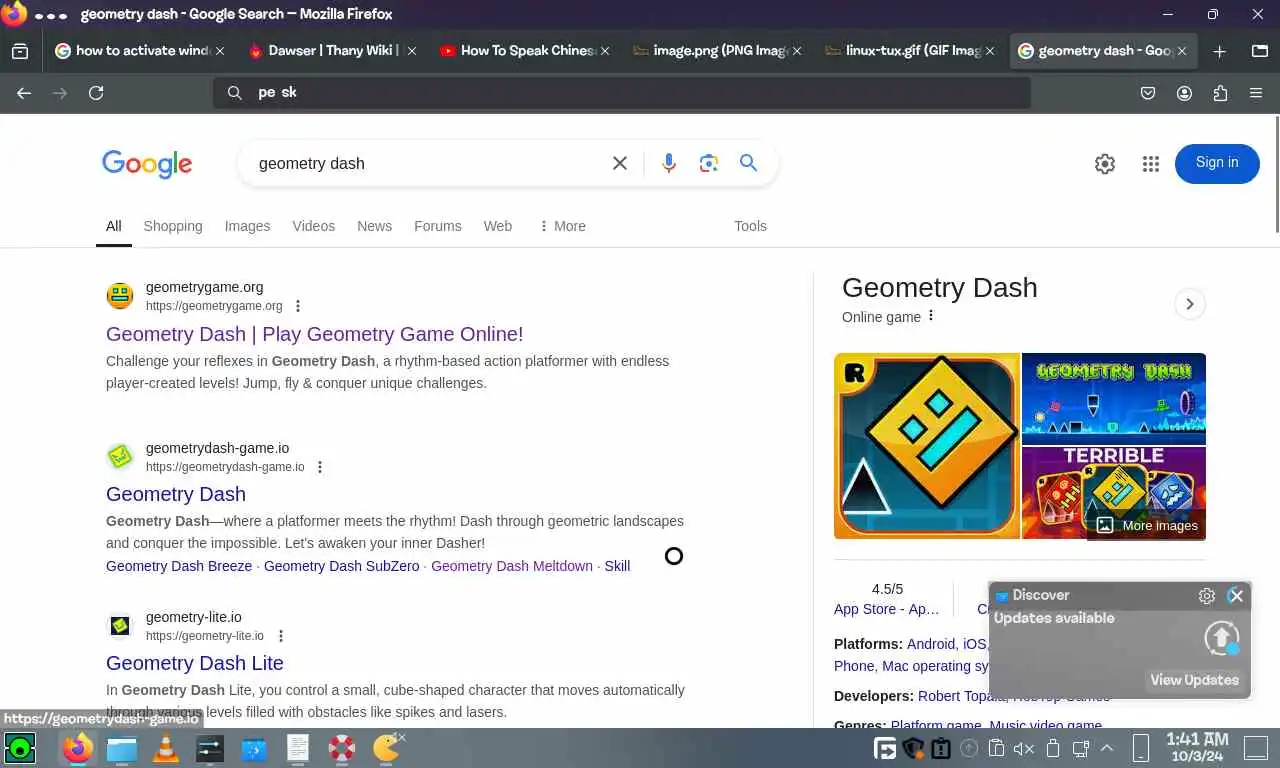Close the geometry dash Google Search tab

click(x=1182, y=51)
